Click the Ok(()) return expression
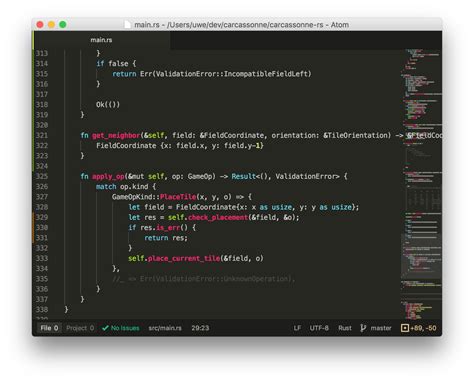This screenshot has width=474, height=382. point(108,105)
